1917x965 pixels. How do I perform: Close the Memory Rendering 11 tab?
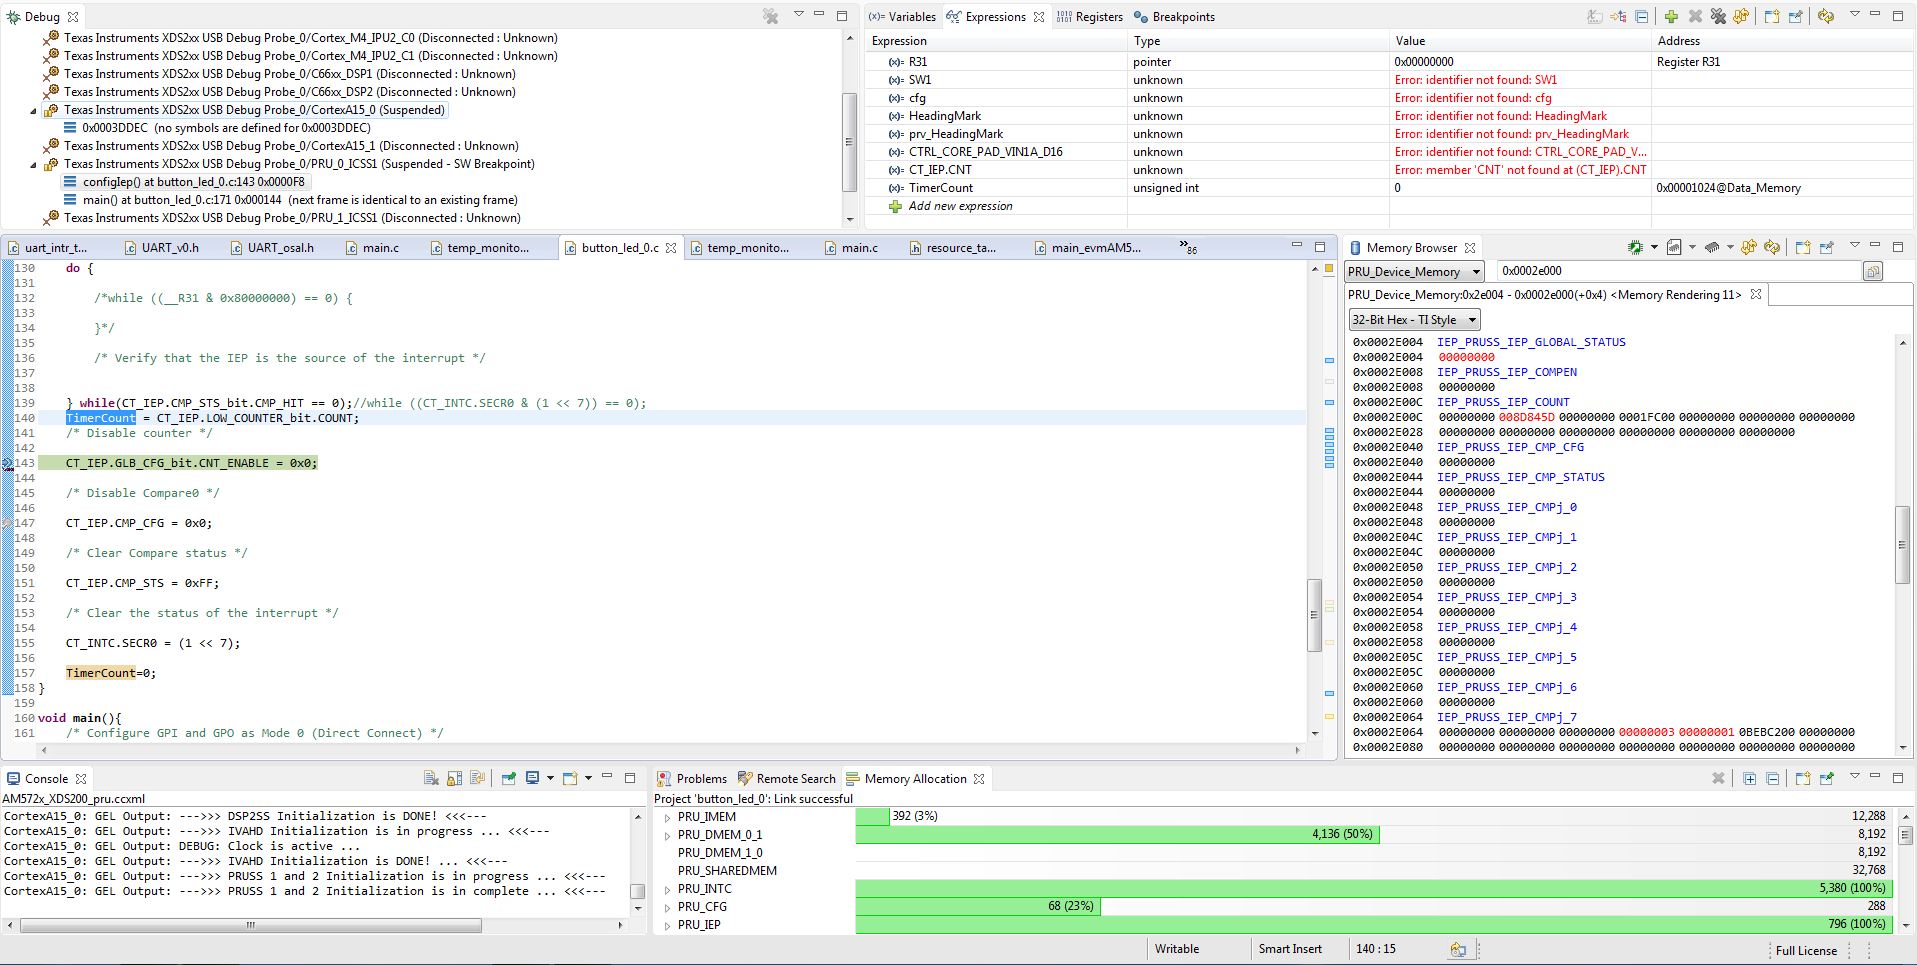(x=1755, y=295)
